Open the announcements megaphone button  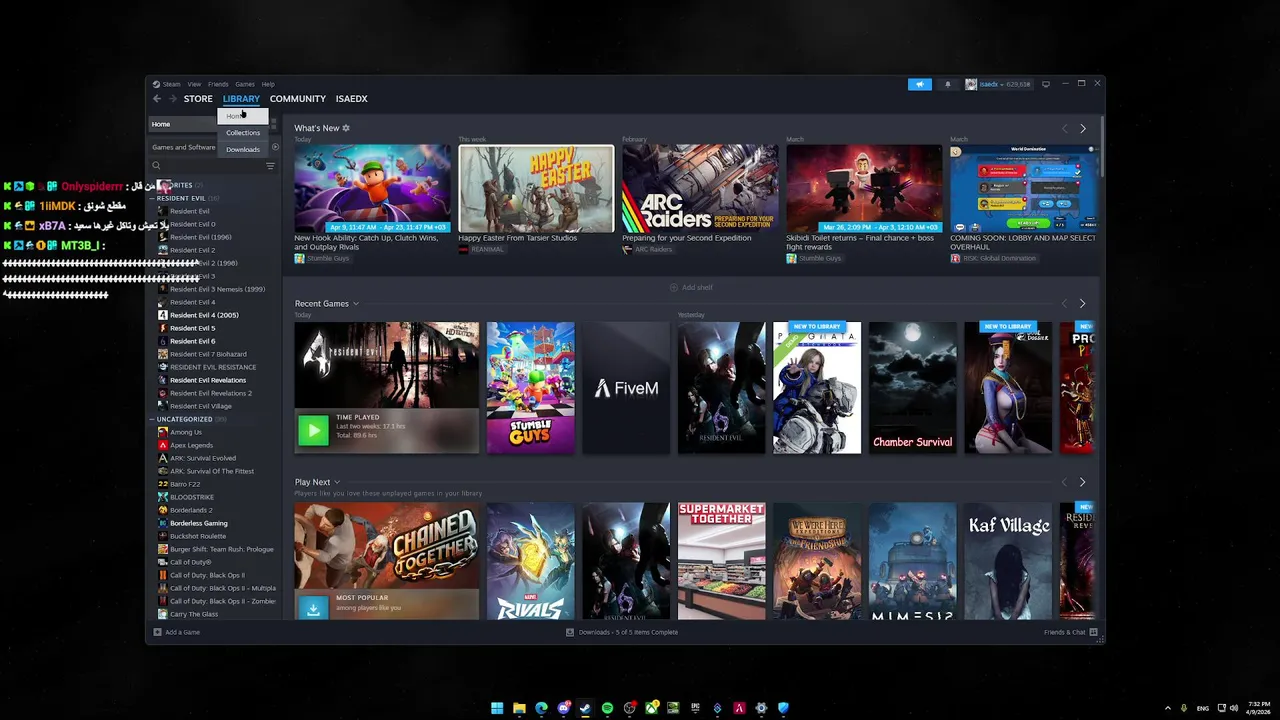click(920, 84)
